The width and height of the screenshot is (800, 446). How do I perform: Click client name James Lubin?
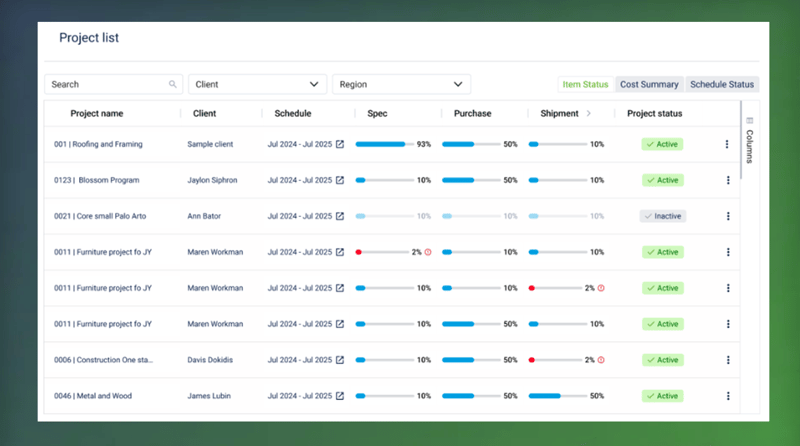(x=209, y=396)
